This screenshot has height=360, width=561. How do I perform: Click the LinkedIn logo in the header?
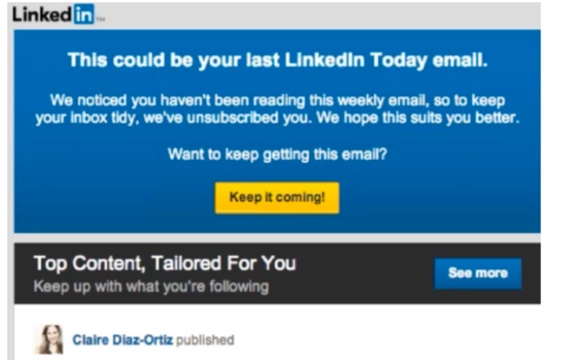53,15
